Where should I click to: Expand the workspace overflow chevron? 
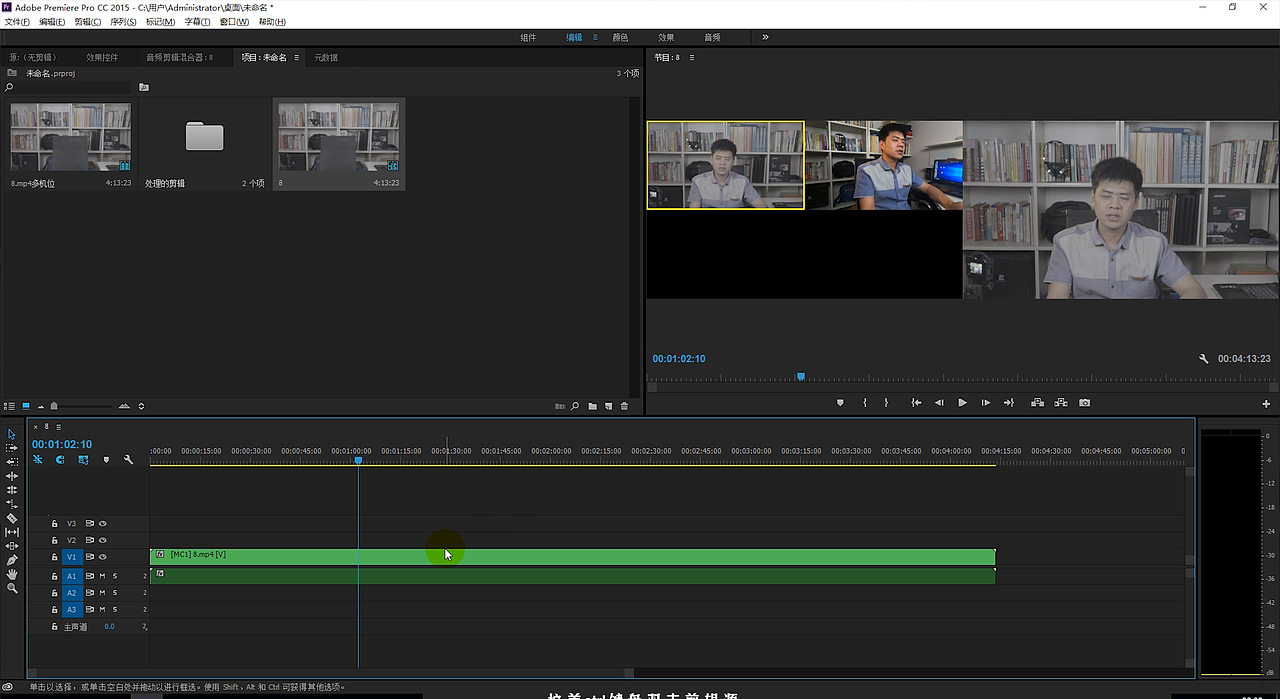(765, 37)
